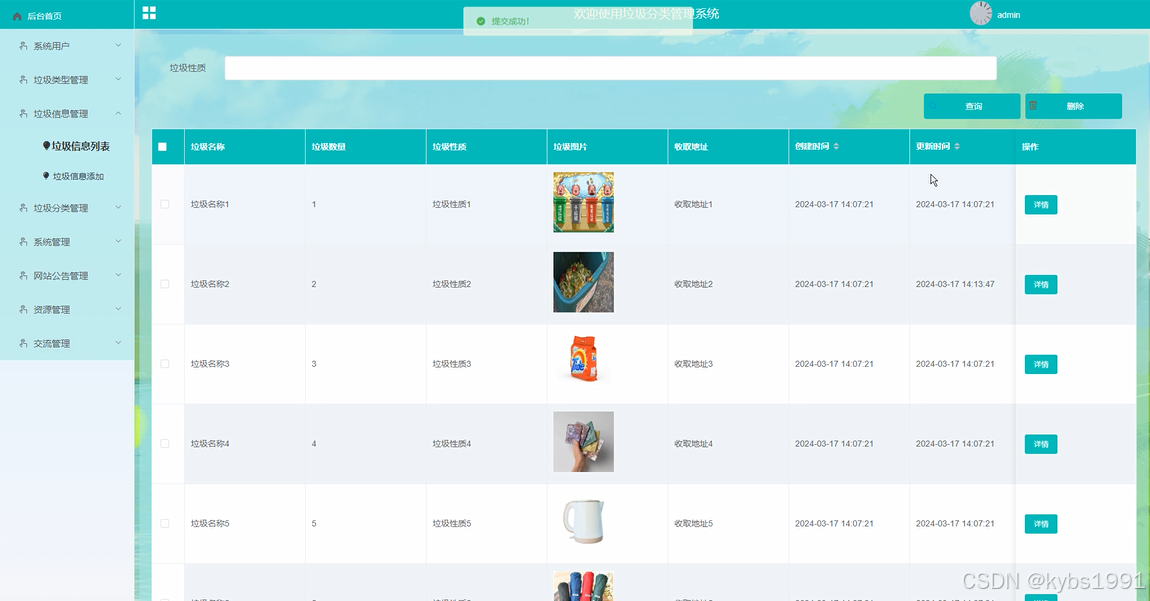Click the icon beside 网站公告管理
The image size is (1150, 601).
coord(23,275)
